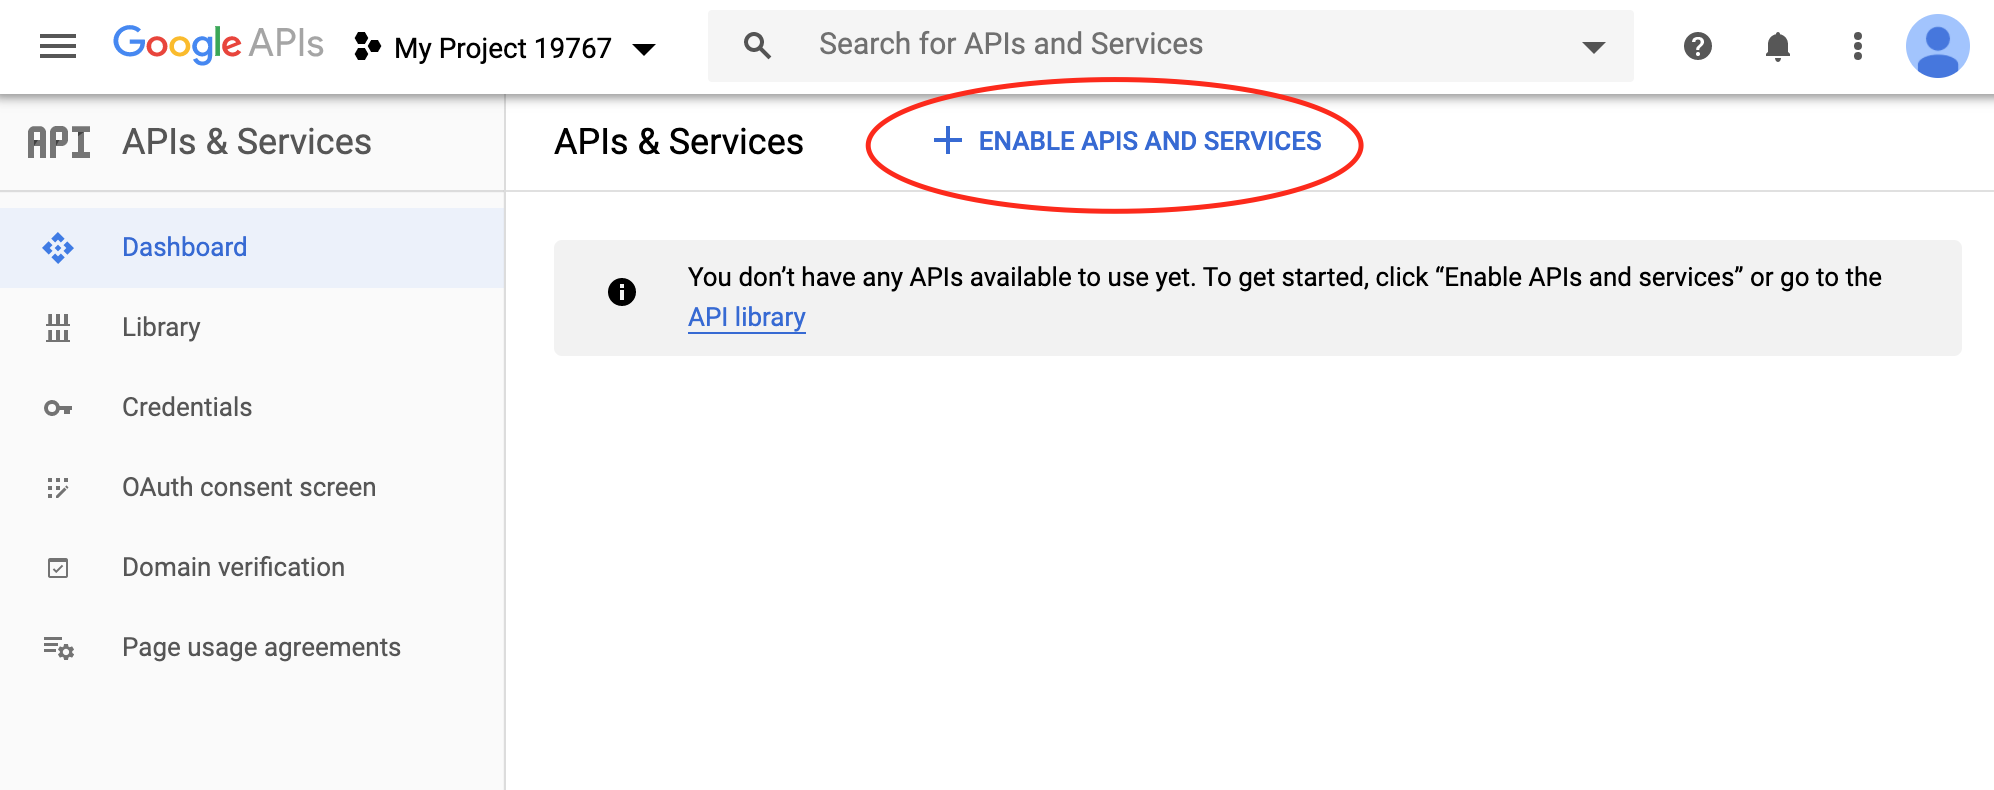
Task: Click the Dashboard diamond icon
Action: (58, 247)
